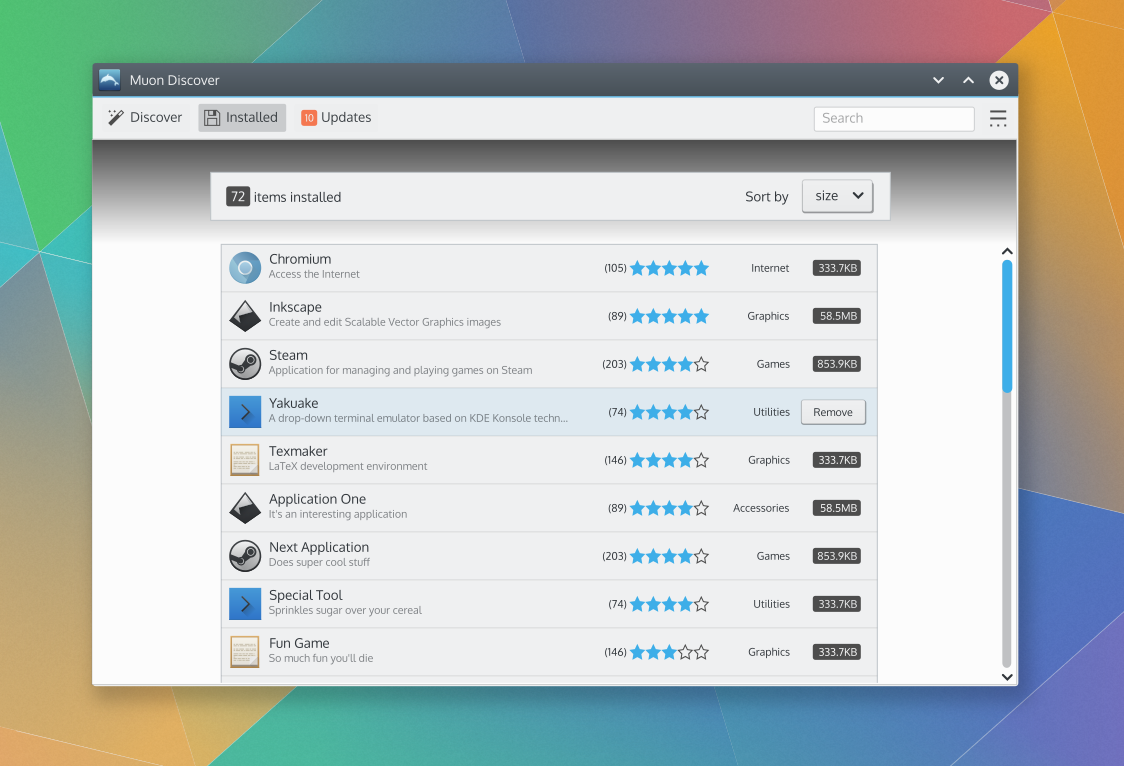Click the Chromium app icon
The height and width of the screenshot is (766, 1124).
point(245,268)
